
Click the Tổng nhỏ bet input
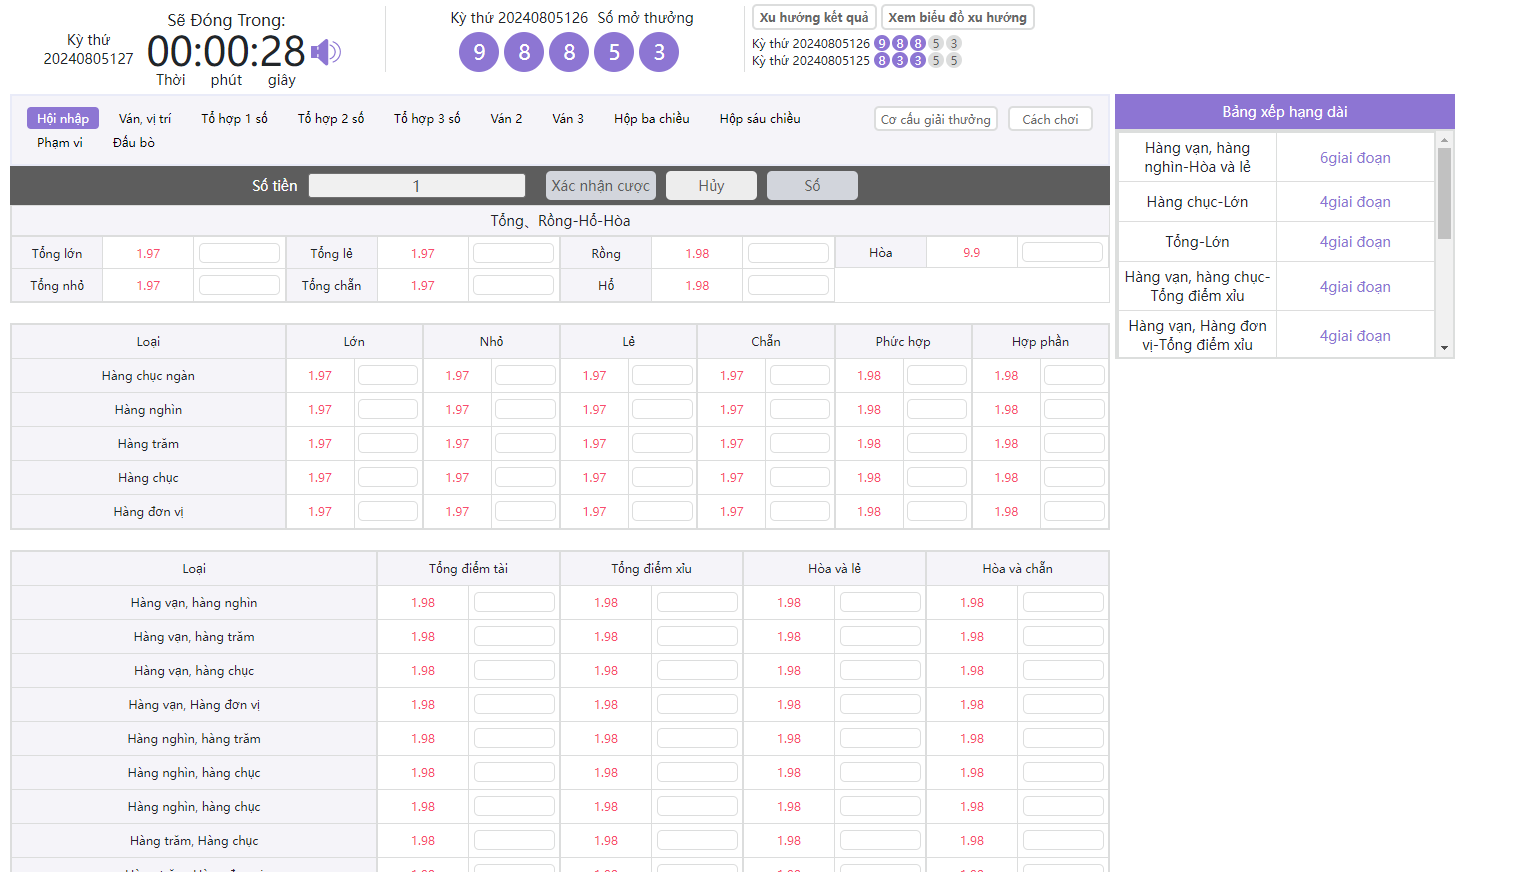(x=239, y=285)
